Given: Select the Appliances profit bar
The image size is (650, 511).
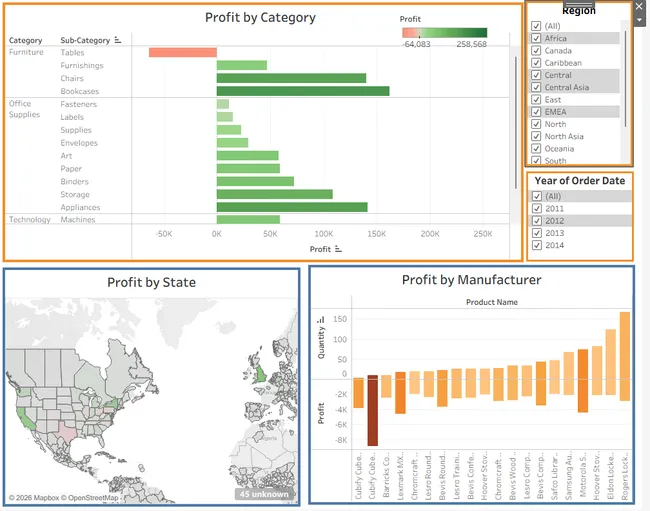Looking at the screenshot, I should [292, 207].
